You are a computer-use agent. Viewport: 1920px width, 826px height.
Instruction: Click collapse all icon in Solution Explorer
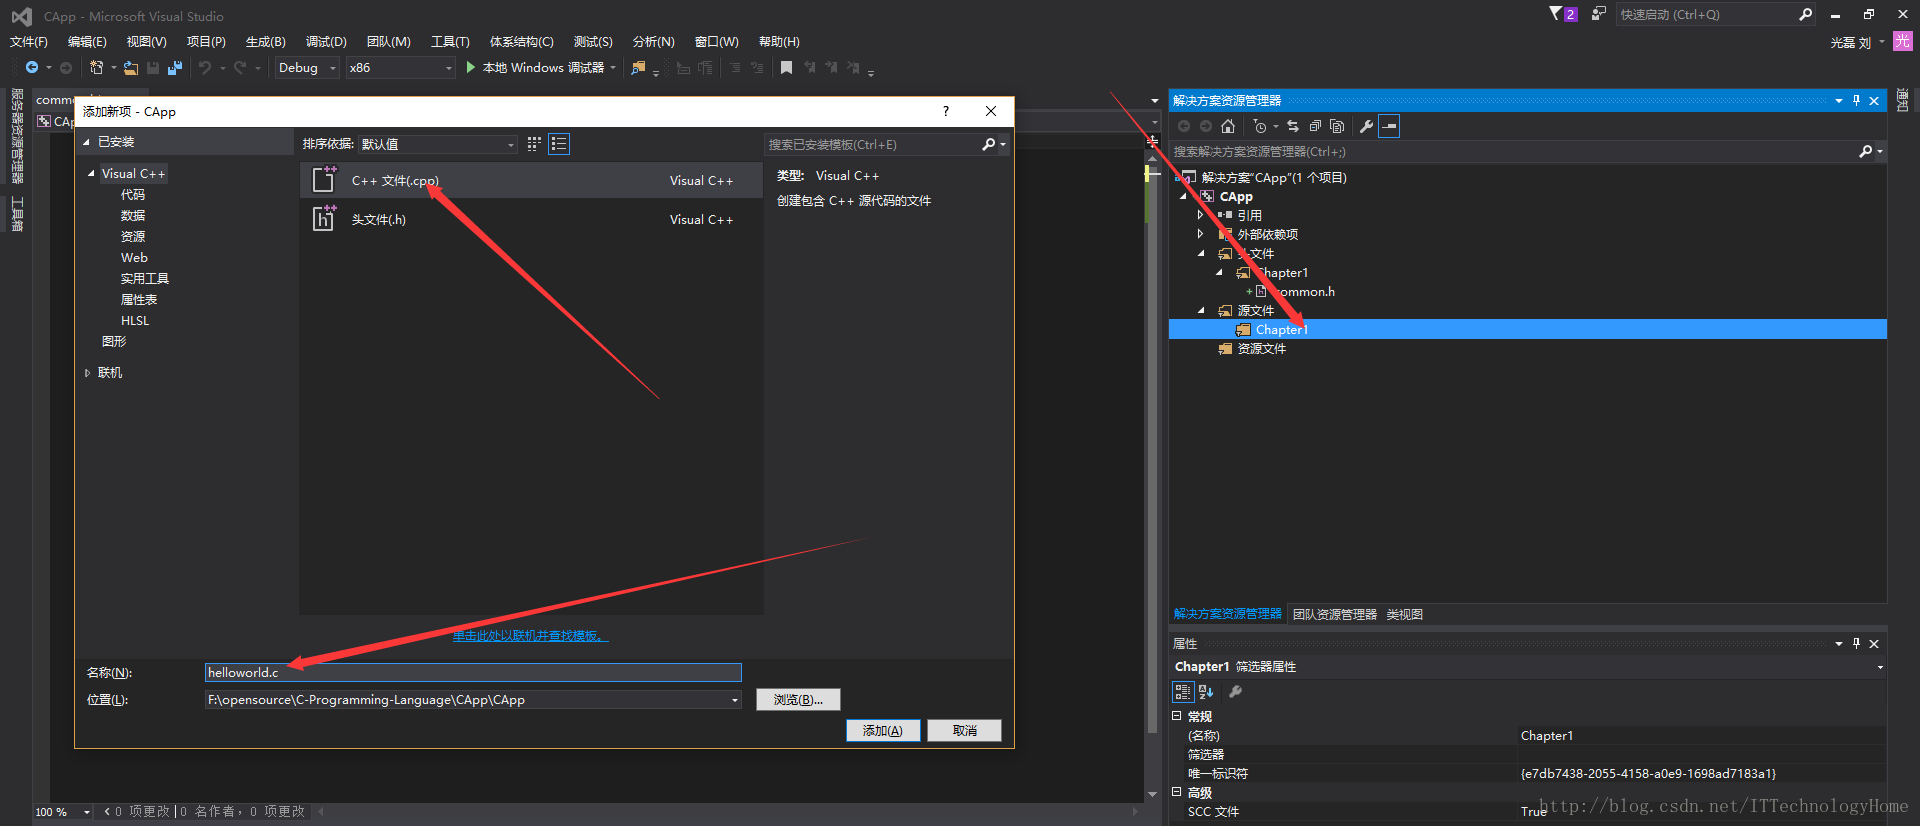click(x=1315, y=126)
